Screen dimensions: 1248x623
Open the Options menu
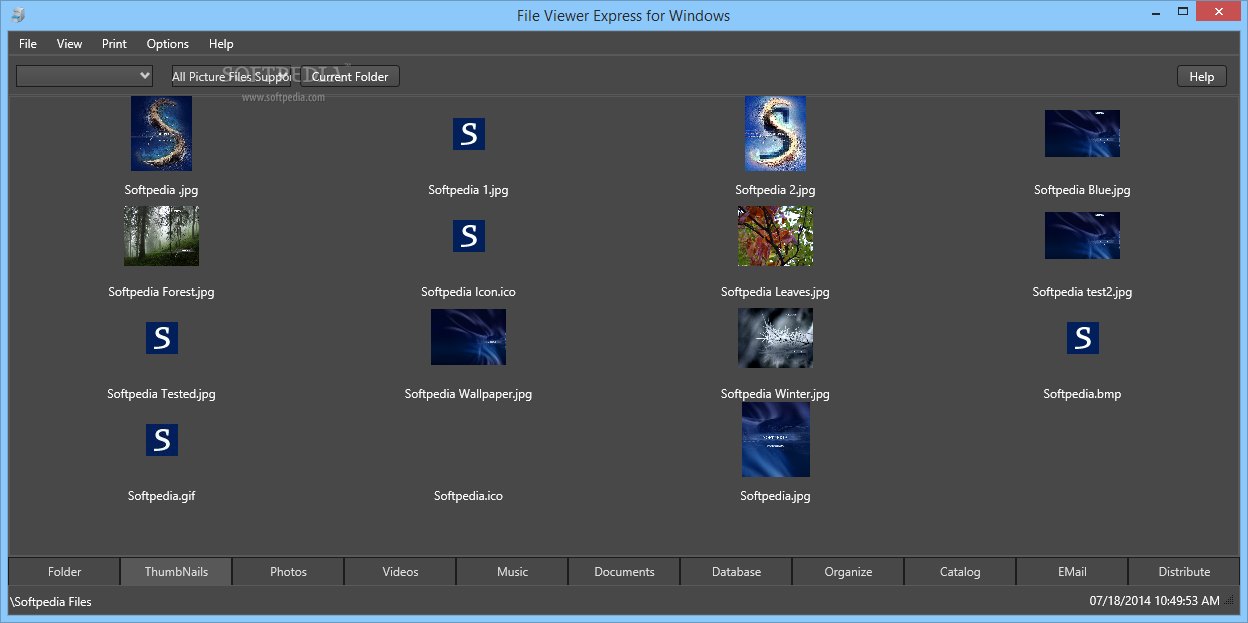(168, 44)
